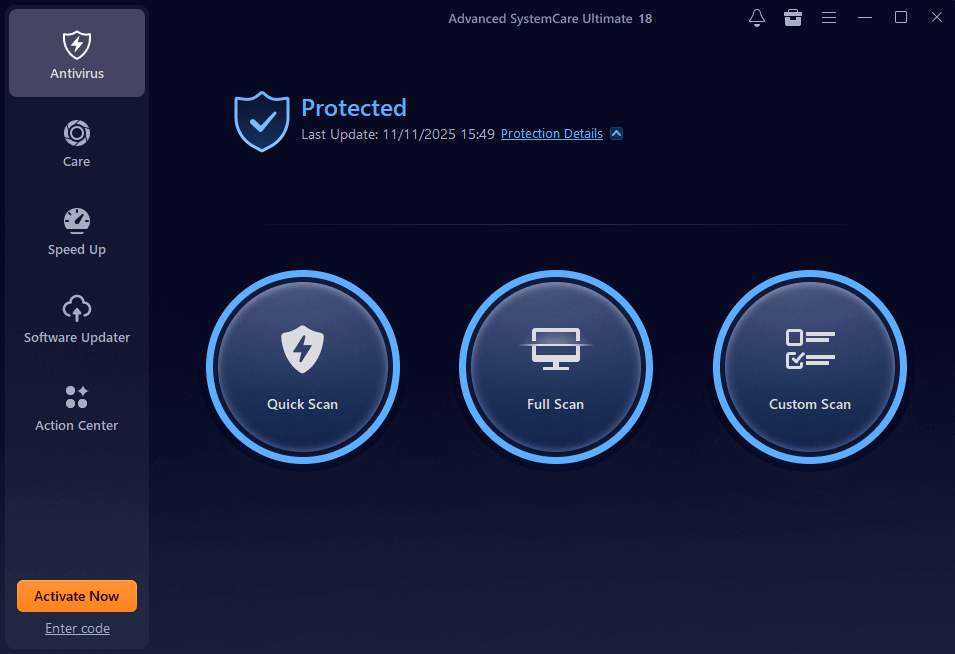The image size is (955, 654).
Task: Expand protection details with chevron arrow
Action: pos(616,134)
